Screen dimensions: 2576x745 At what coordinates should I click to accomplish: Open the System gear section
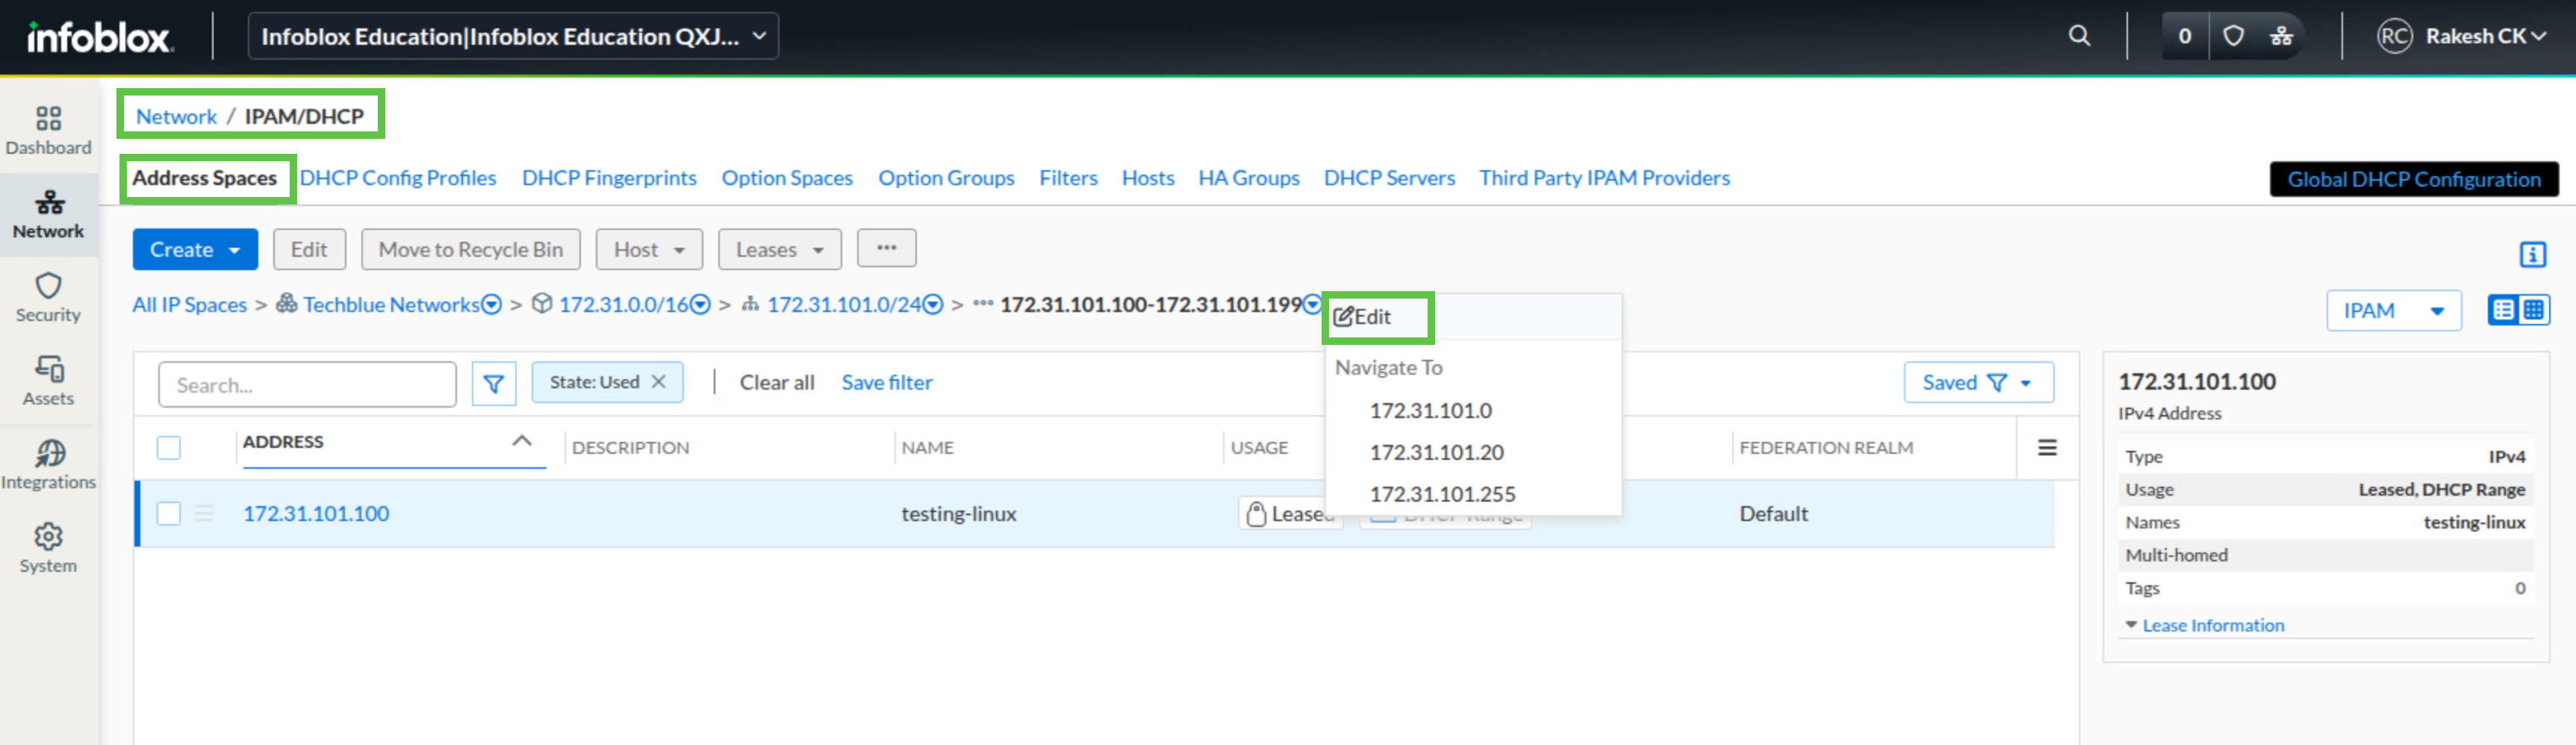tap(48, 549)
